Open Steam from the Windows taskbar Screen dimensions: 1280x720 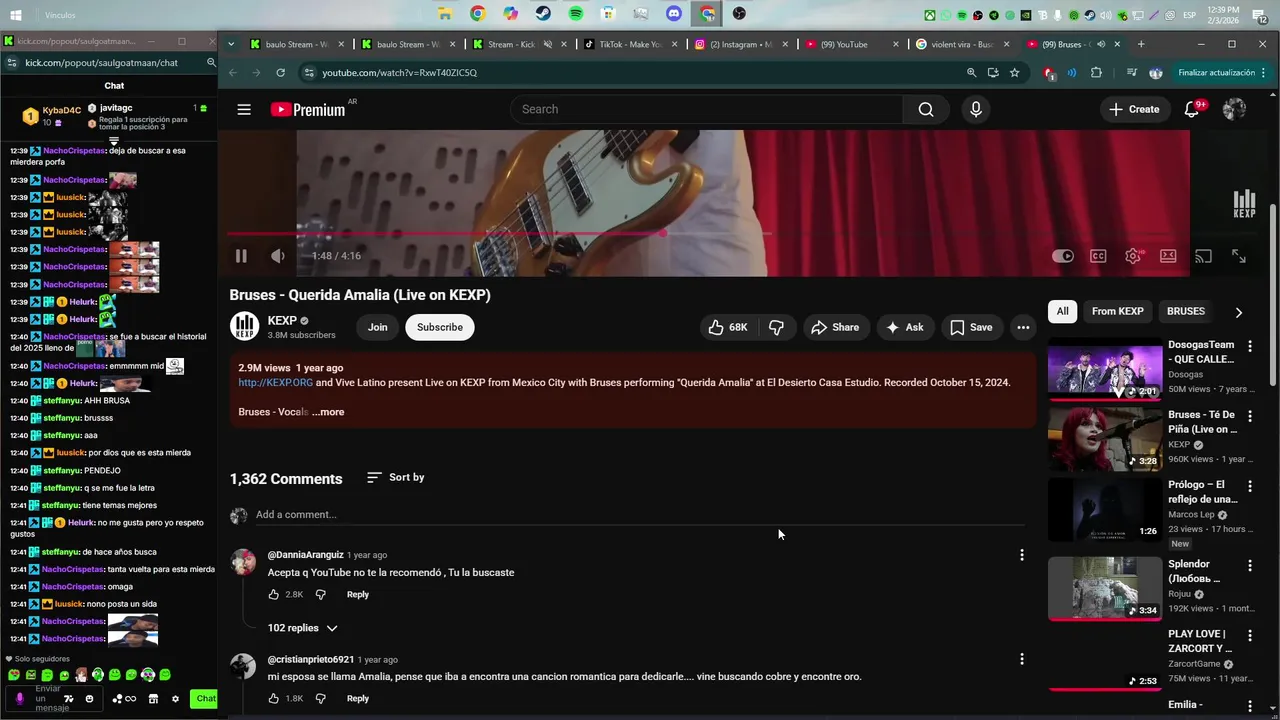click(x=543, y=14)
